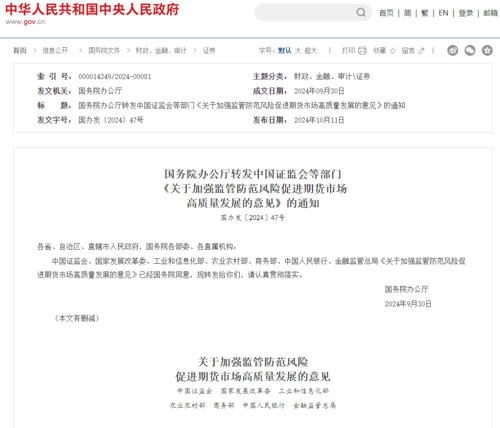Switch the site to EN language

(443, 13)
